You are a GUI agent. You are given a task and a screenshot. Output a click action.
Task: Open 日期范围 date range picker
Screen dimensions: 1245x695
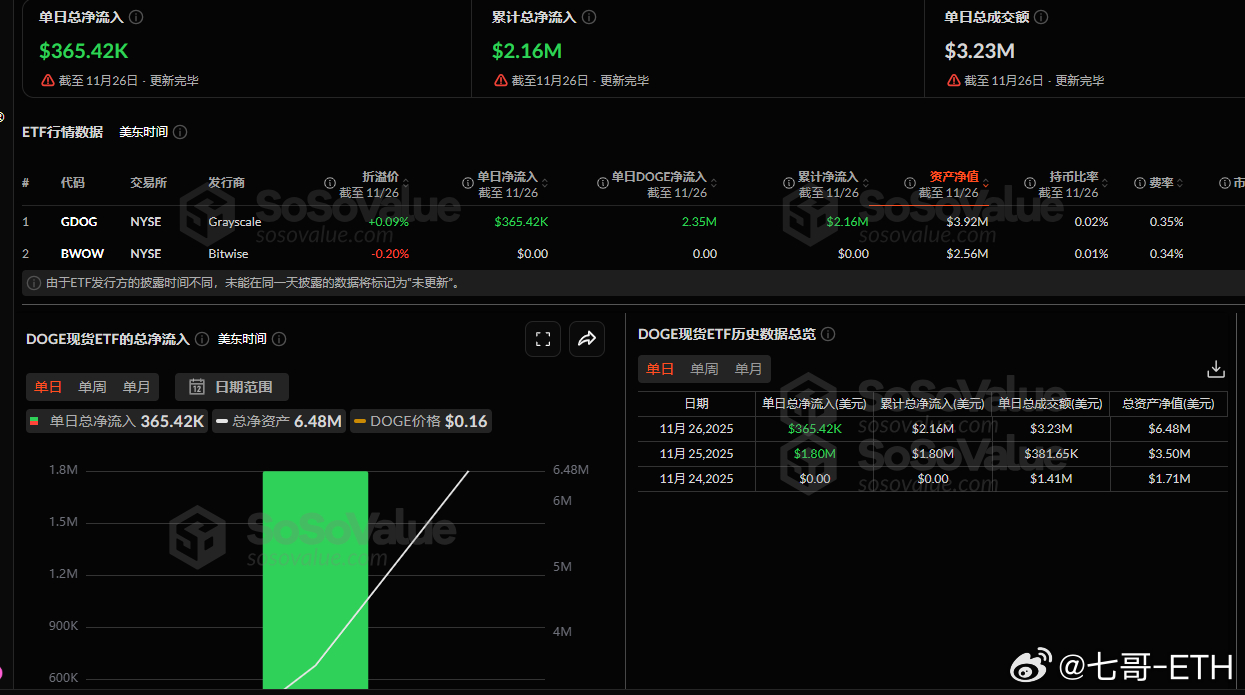pyautogui.click(x=231, y=387)
